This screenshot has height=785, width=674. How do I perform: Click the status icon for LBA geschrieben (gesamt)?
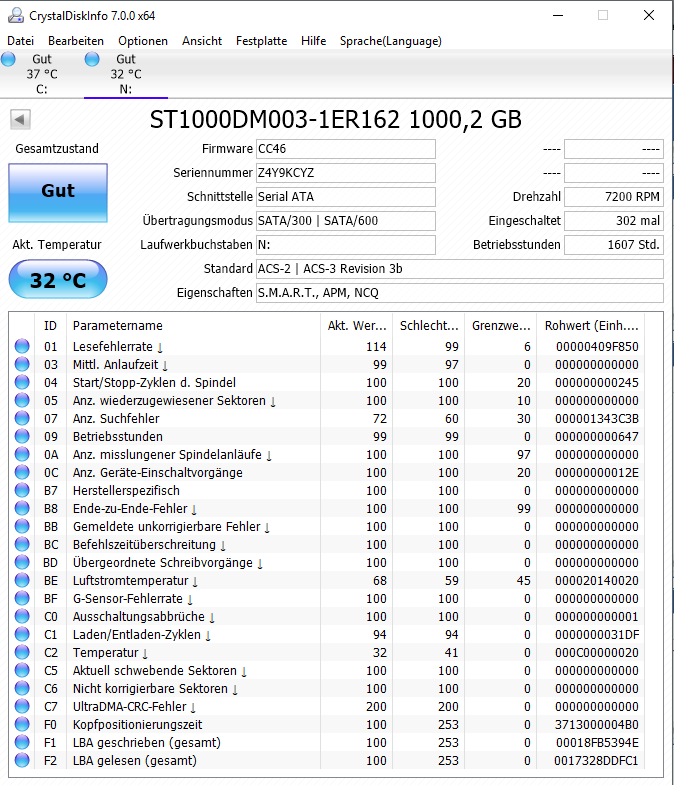(x=22, y=743)
